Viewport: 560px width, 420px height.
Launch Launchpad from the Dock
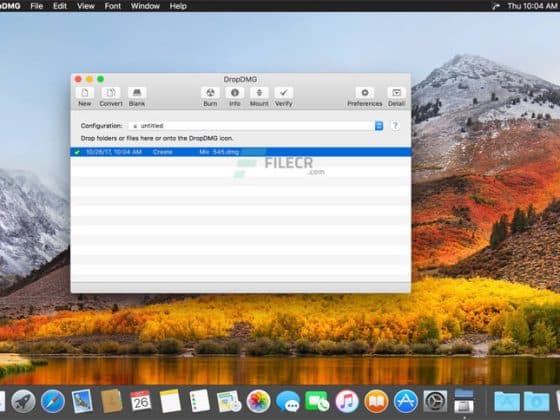tap(23, 401)
